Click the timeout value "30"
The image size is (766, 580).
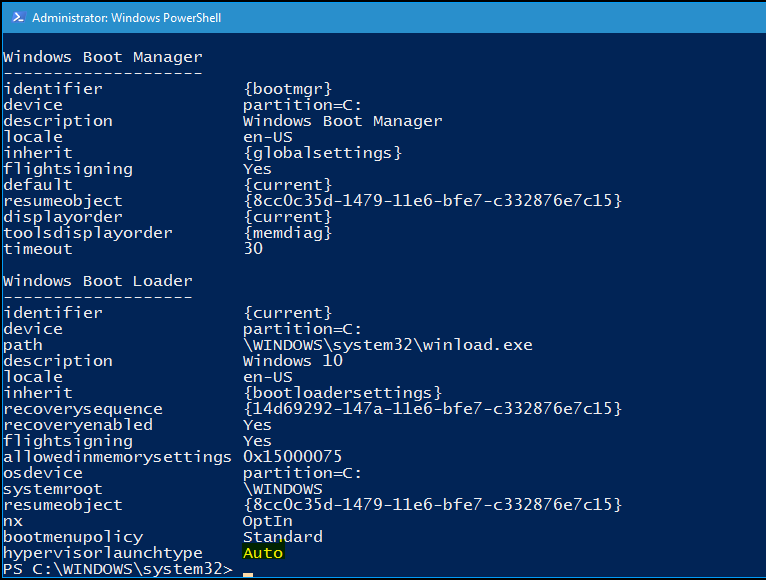point(253,249)
